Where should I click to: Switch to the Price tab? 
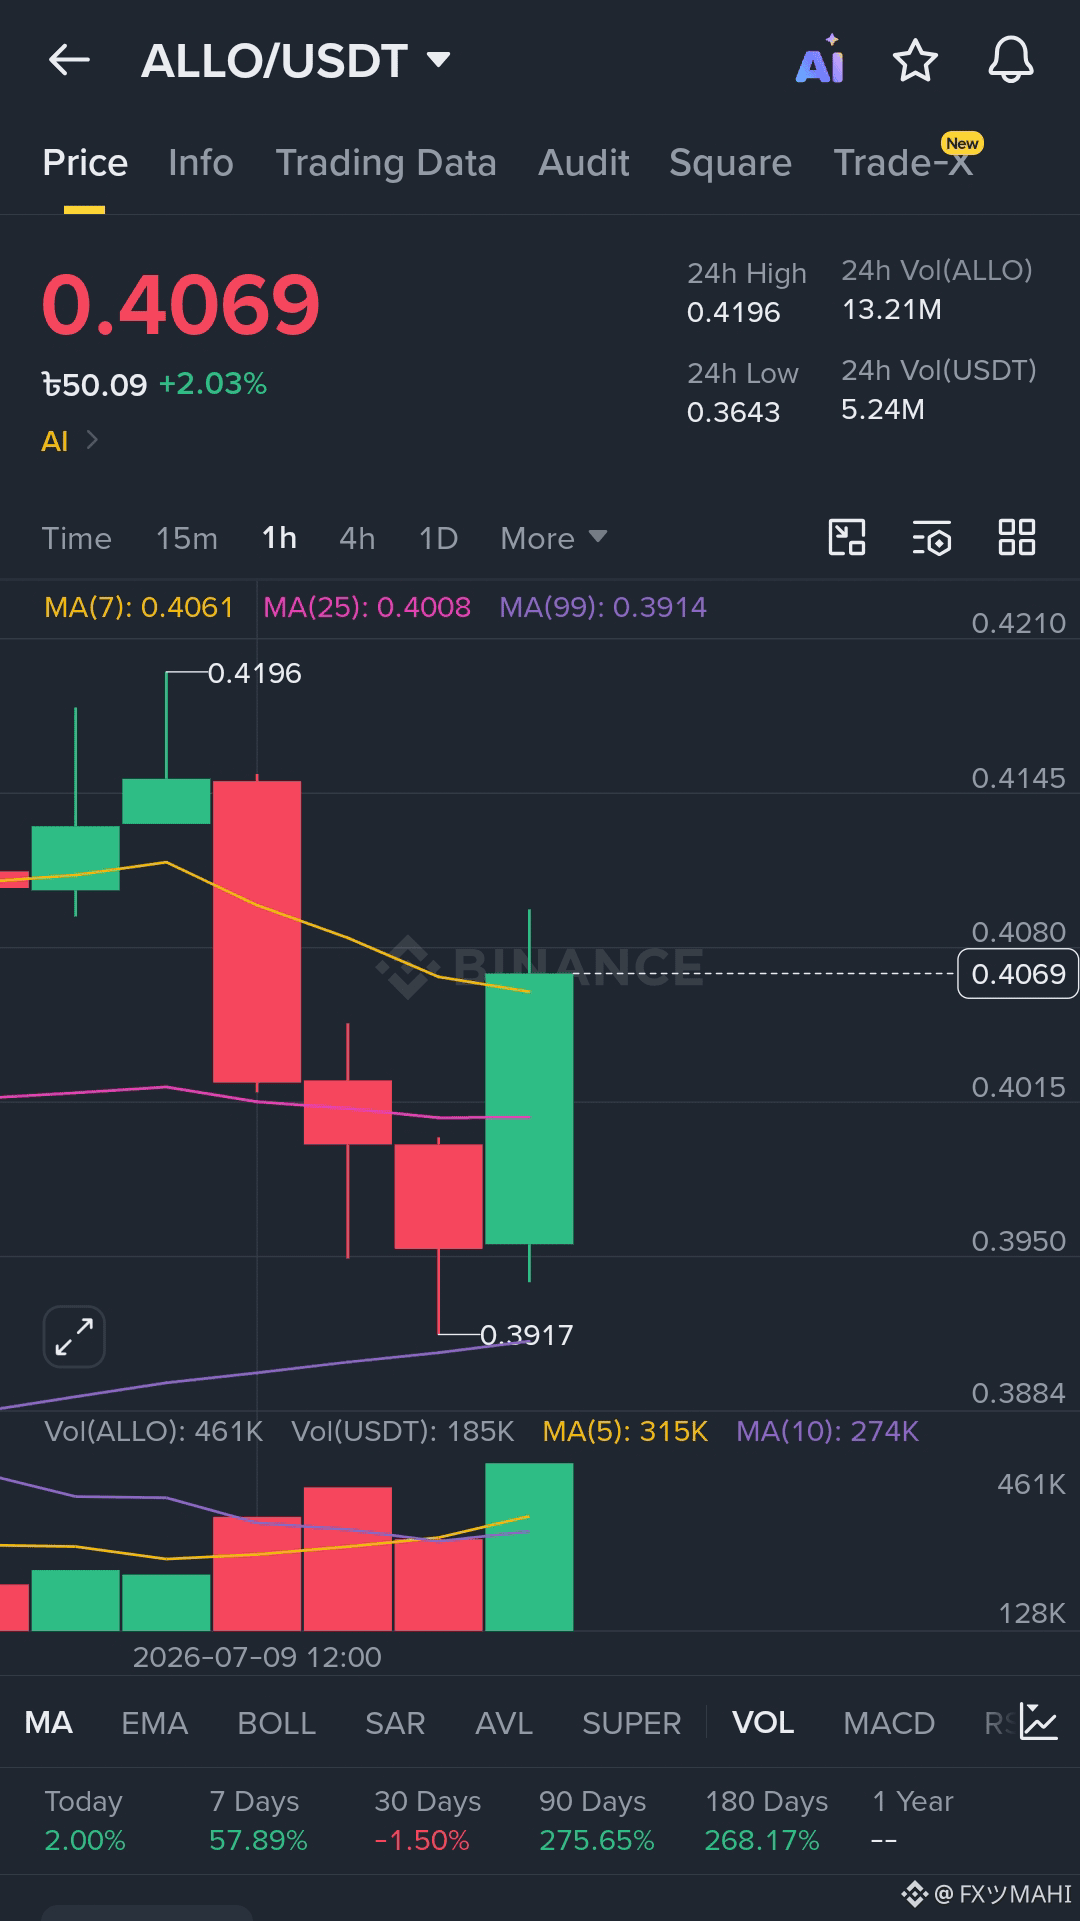click(85, 163)
